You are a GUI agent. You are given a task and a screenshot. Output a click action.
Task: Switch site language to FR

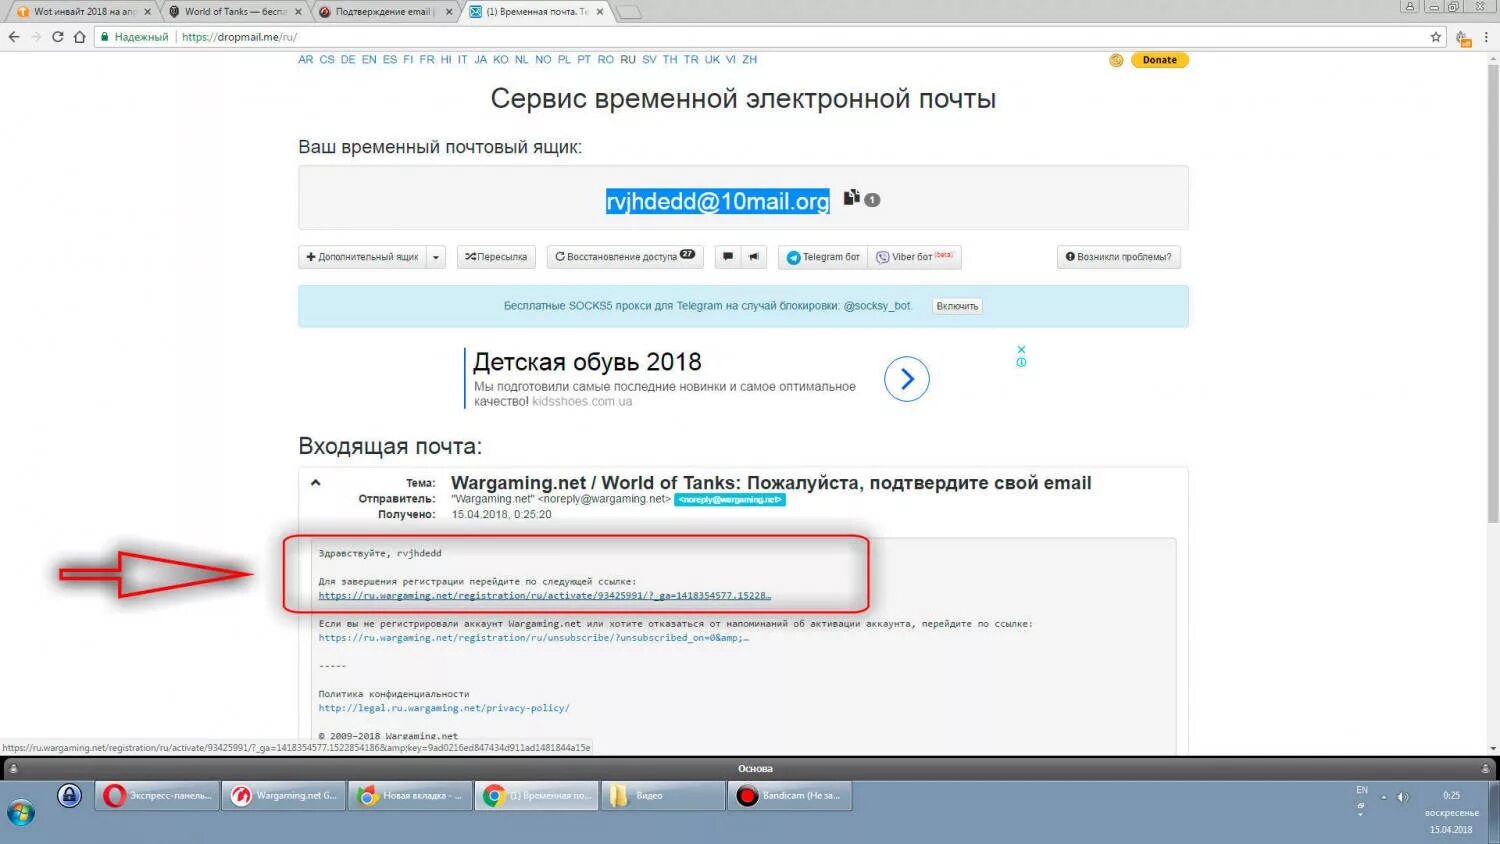[427, 60]
